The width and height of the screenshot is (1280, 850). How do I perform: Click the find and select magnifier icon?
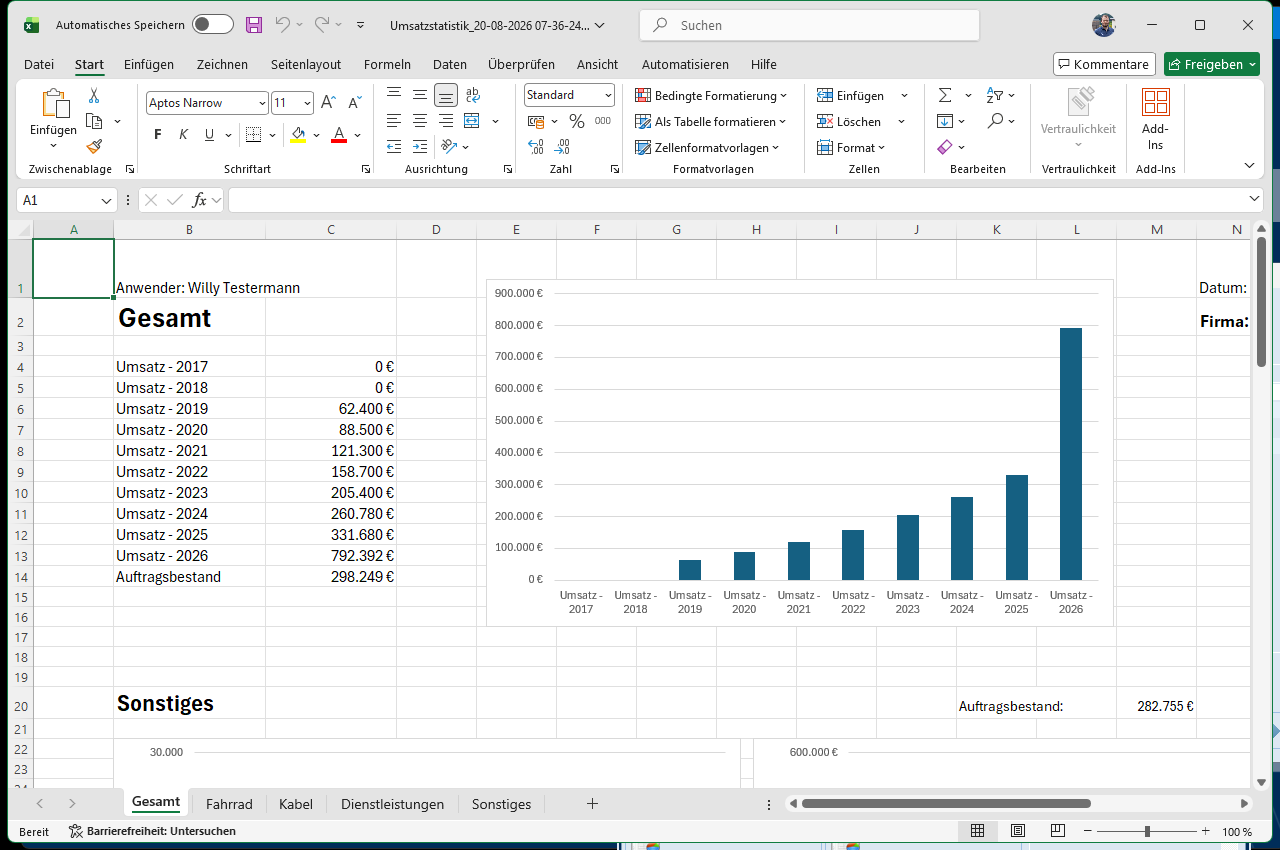pyautogui.click(x=995, y=121)
